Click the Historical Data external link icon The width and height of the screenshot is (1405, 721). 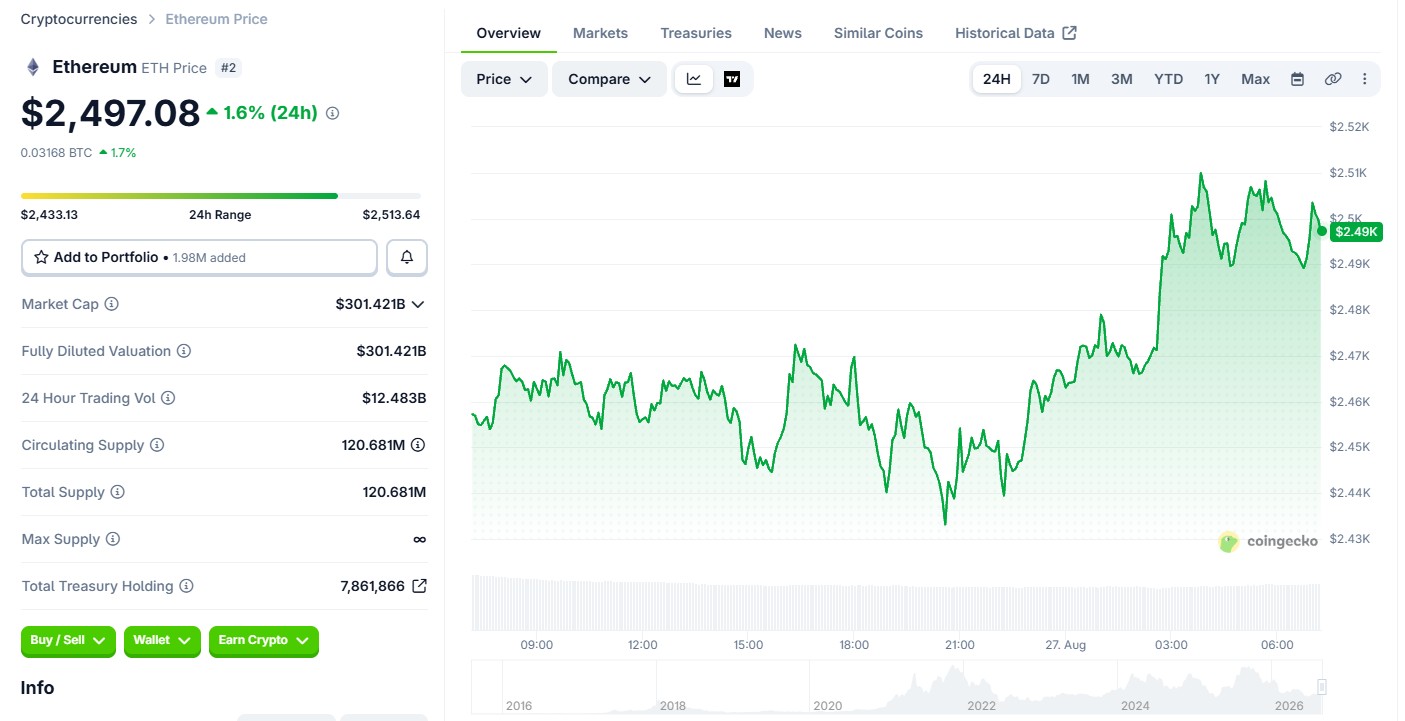(x=1069, y=33)
